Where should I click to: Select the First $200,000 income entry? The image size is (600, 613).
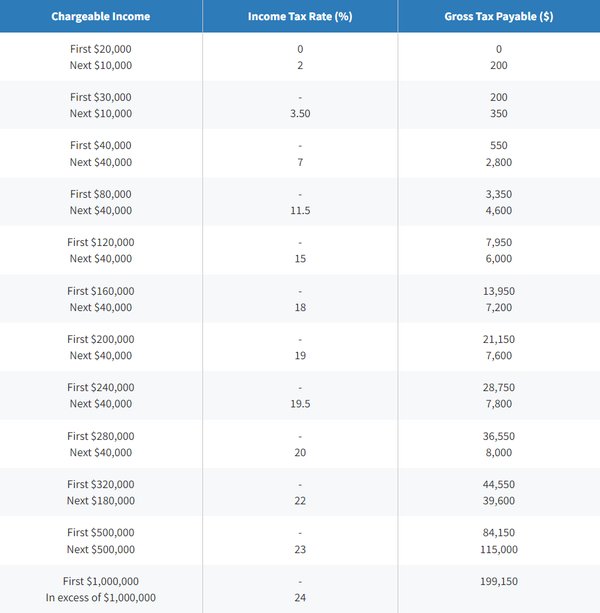[x=101, y=339]
